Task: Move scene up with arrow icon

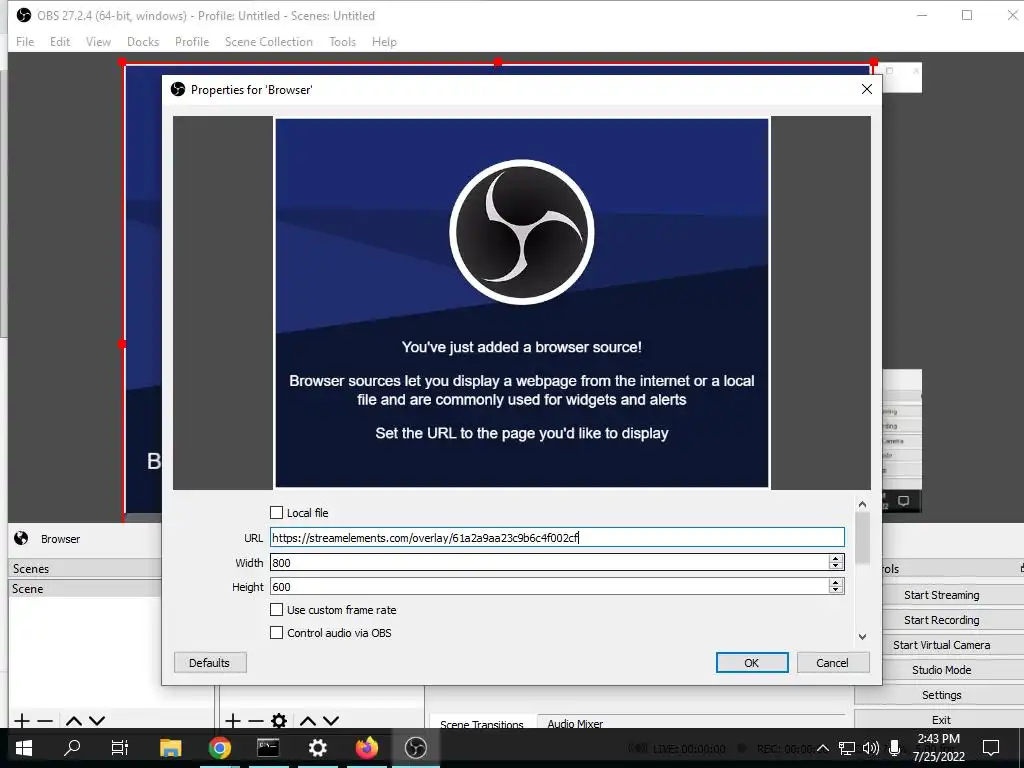Action: [x=74, y=721]
